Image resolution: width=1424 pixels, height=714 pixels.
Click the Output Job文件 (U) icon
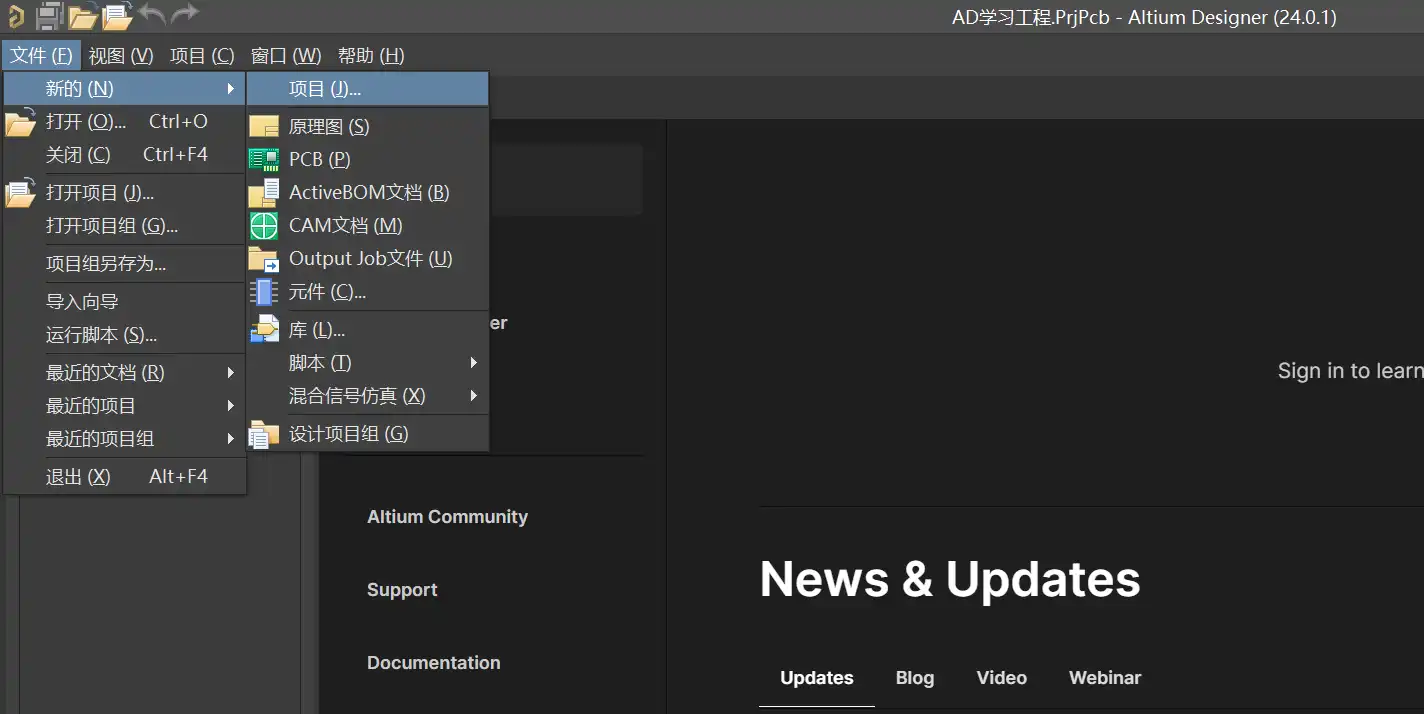coord(263,259)
